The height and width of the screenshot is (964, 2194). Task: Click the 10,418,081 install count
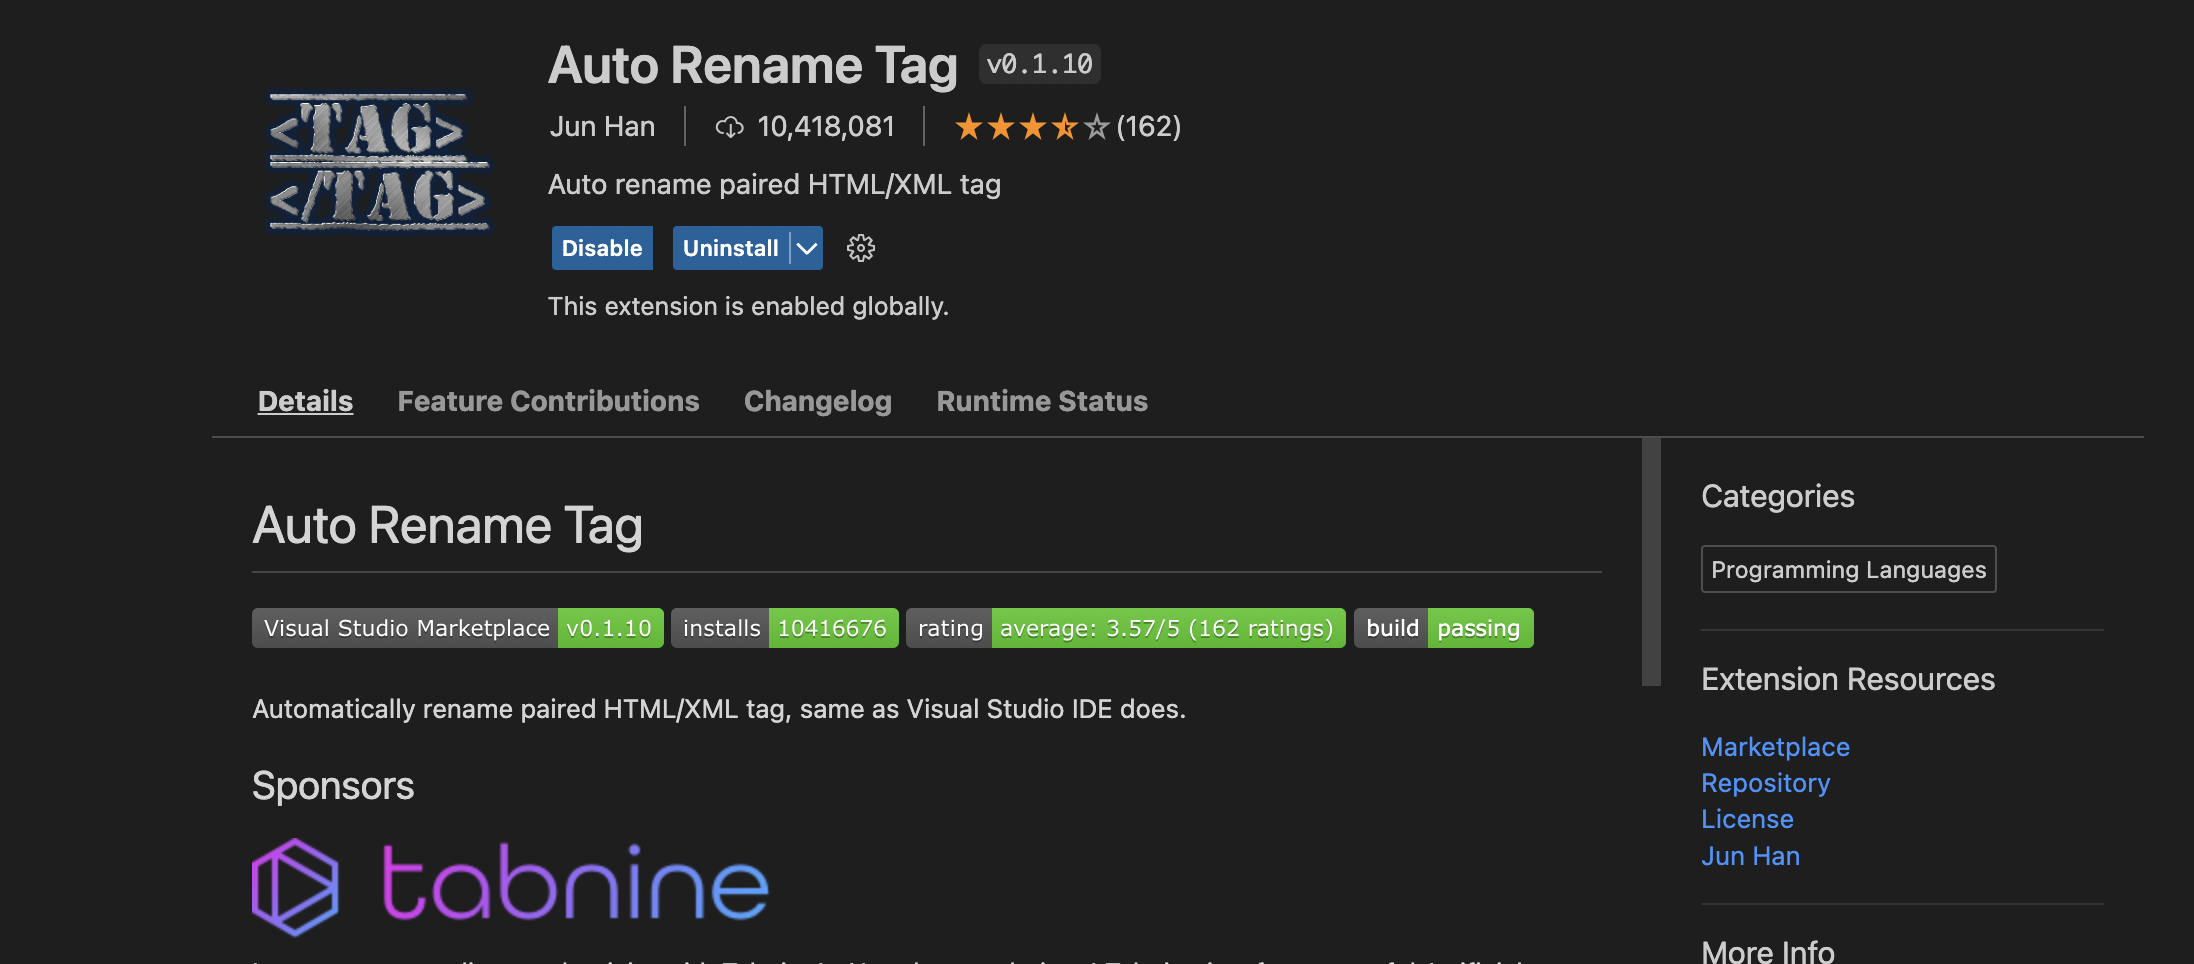click(x=826, y=127)
